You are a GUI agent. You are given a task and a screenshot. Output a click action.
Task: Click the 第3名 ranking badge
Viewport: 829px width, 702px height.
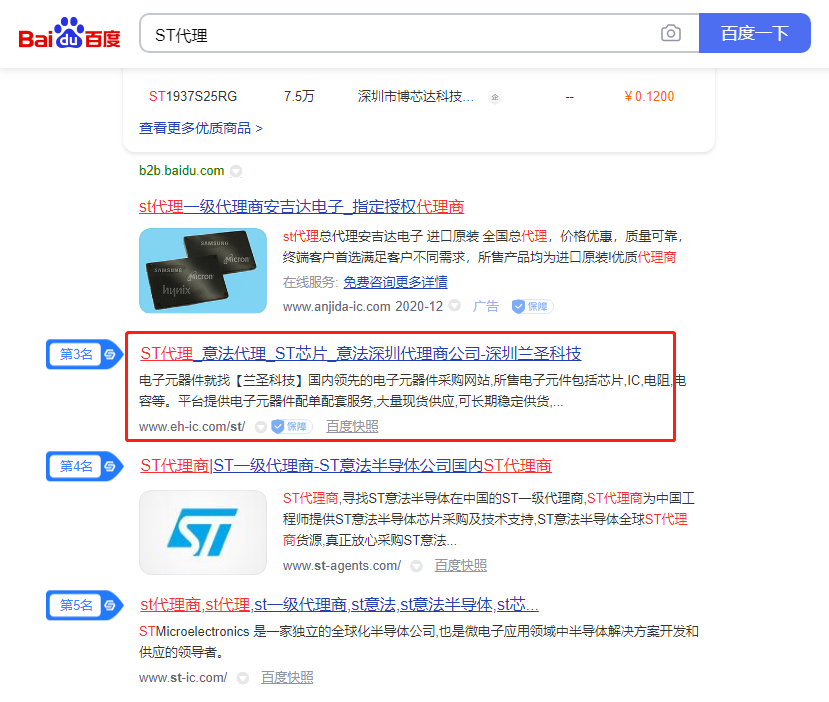pyautogui.click(x=85, y=354)
